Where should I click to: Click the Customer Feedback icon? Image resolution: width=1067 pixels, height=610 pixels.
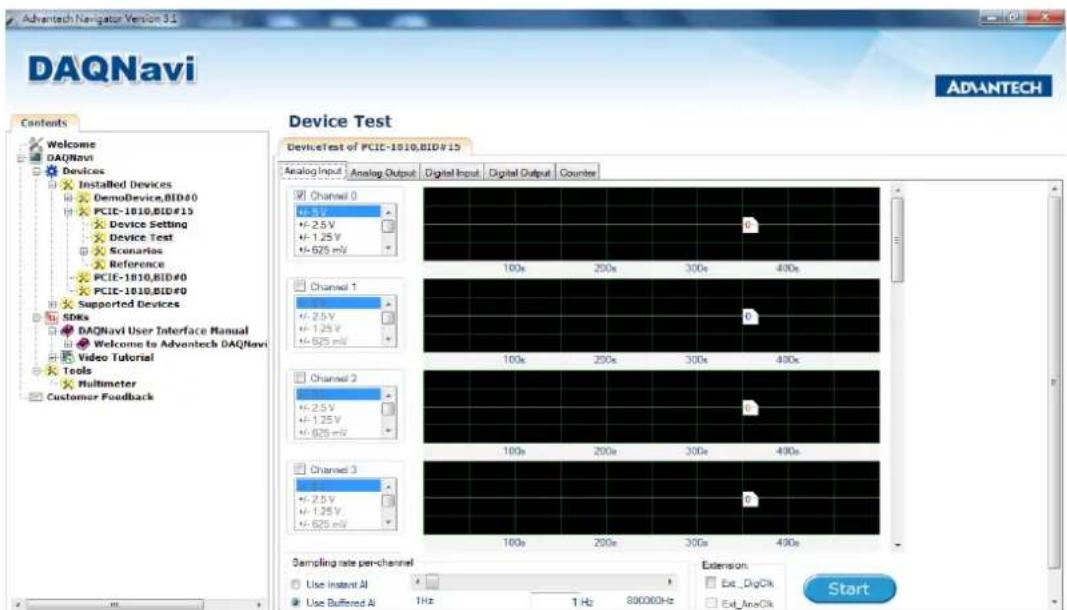pos(35,397)
